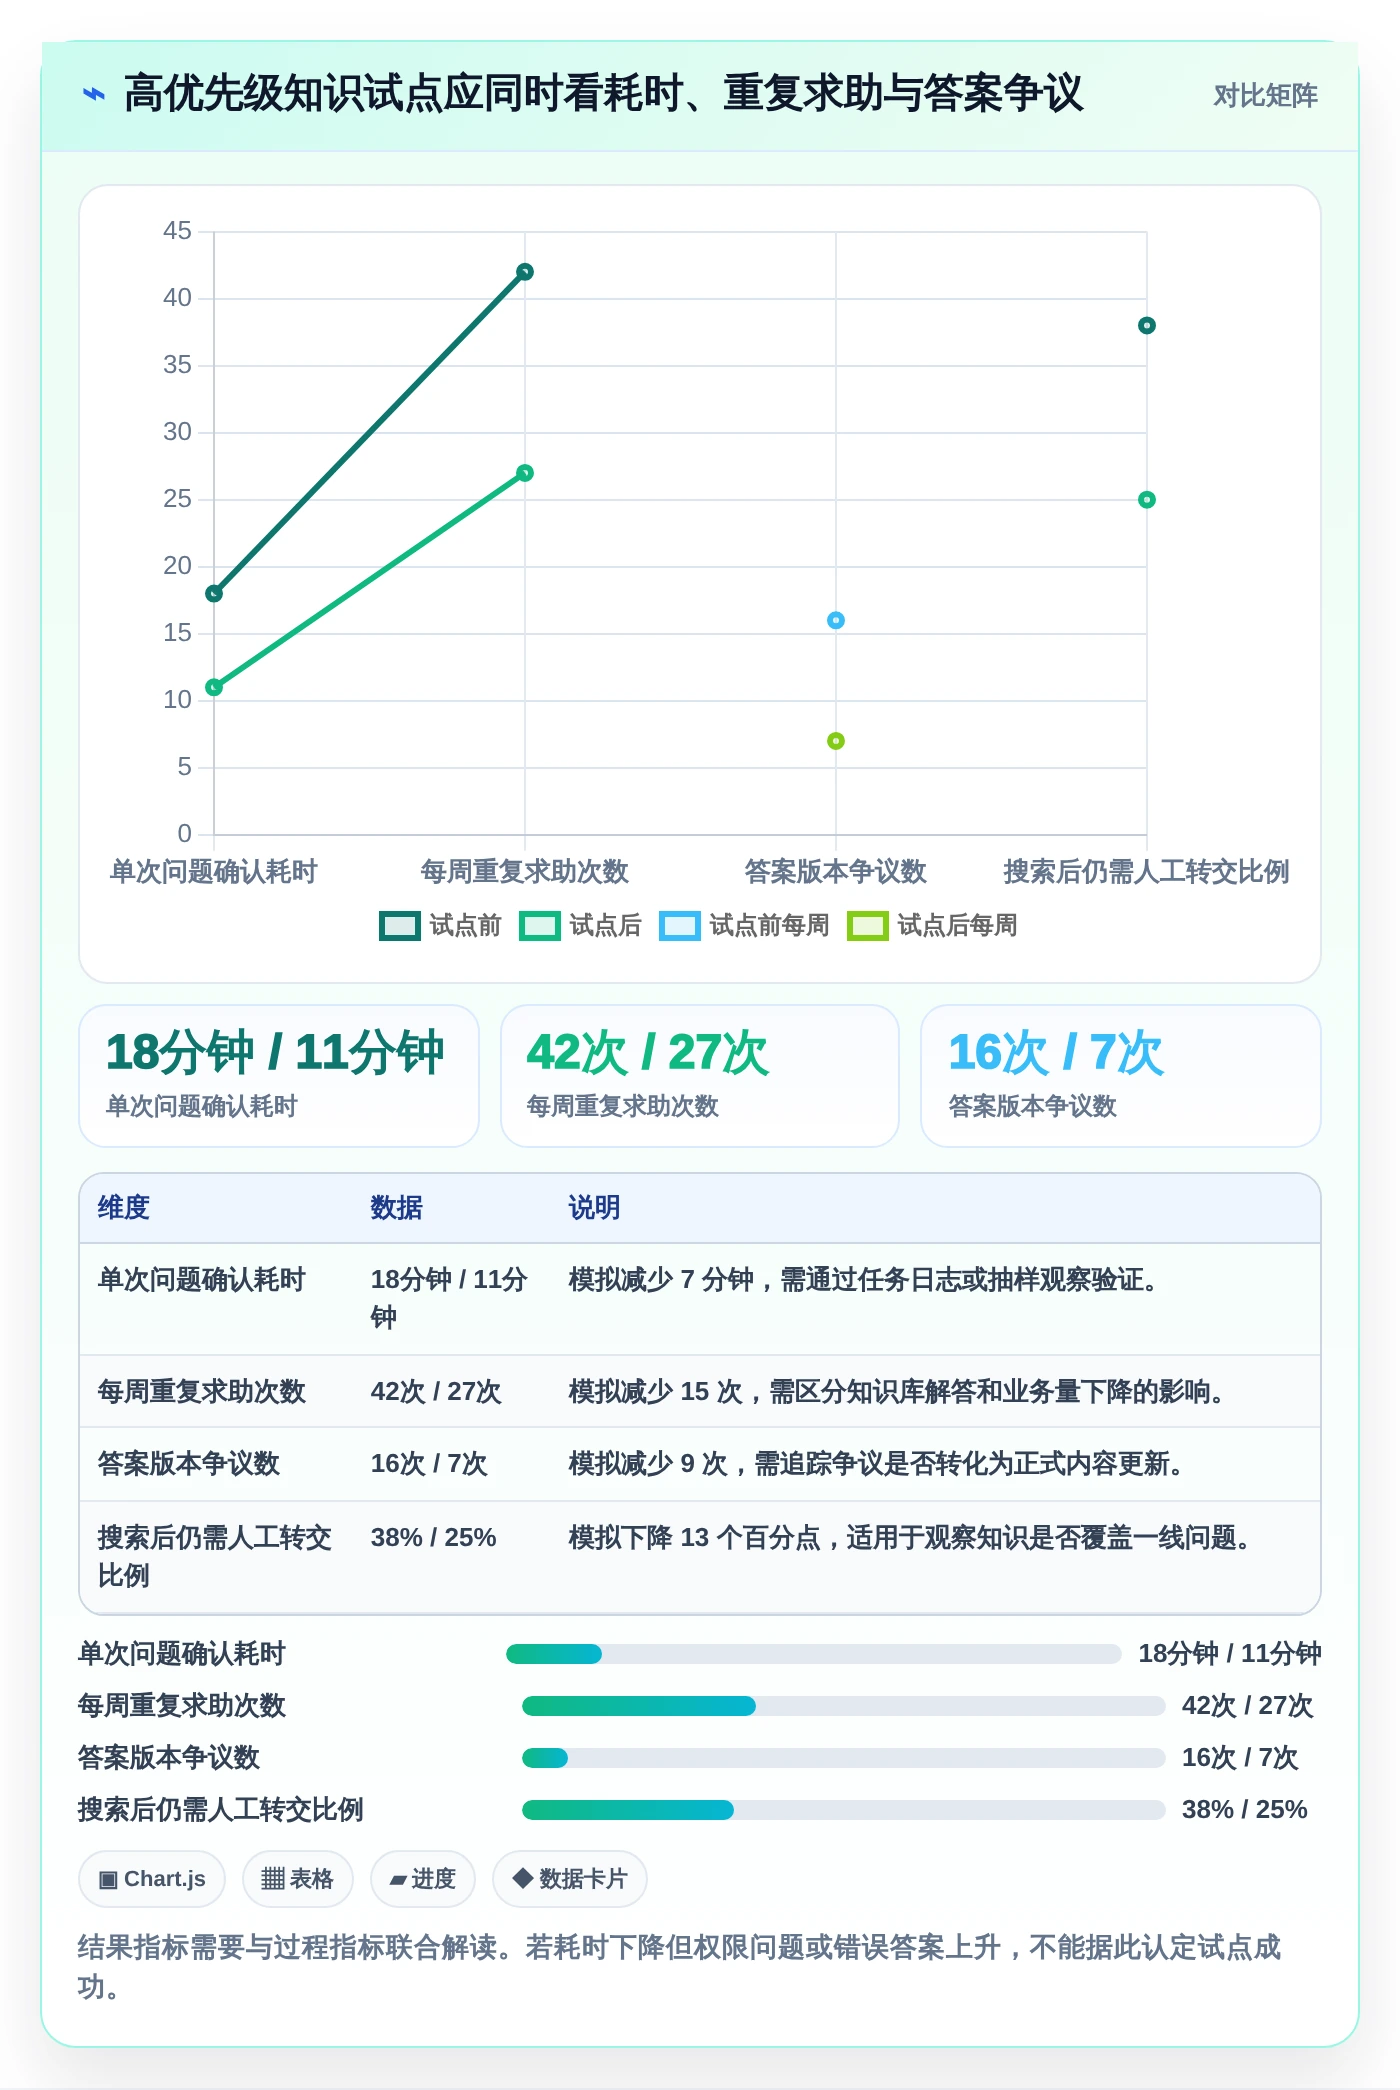
Task: Click the 答案版本争议数 progress bar
Action: pos(844,1758)
